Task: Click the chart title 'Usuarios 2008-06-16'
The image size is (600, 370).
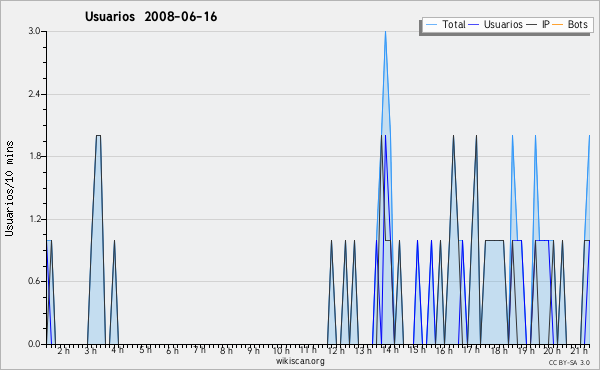Action: tap(151, 17)
